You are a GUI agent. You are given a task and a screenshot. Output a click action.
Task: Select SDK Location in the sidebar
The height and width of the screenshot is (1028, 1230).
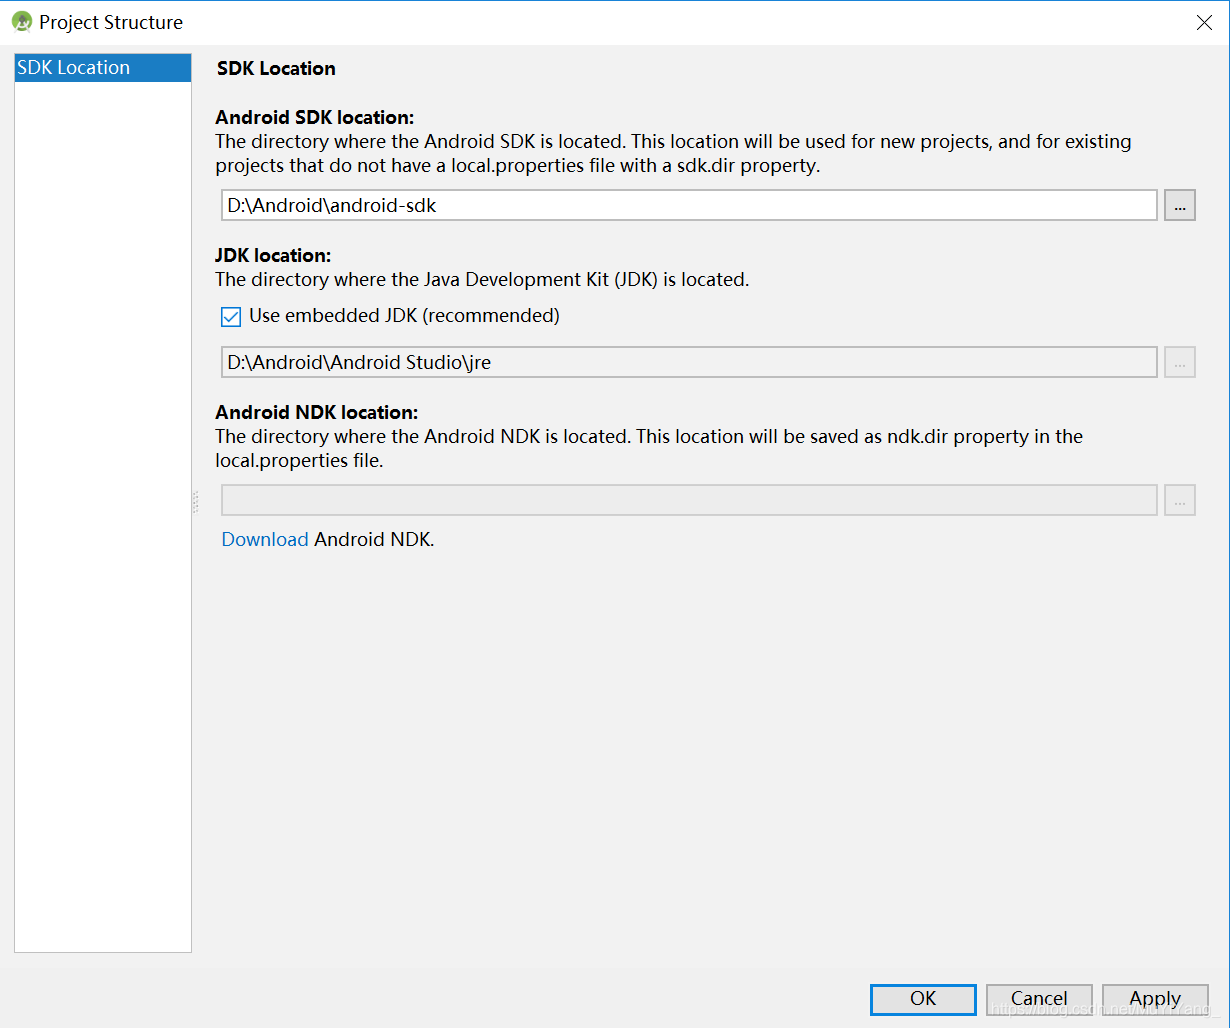[103, 68]
